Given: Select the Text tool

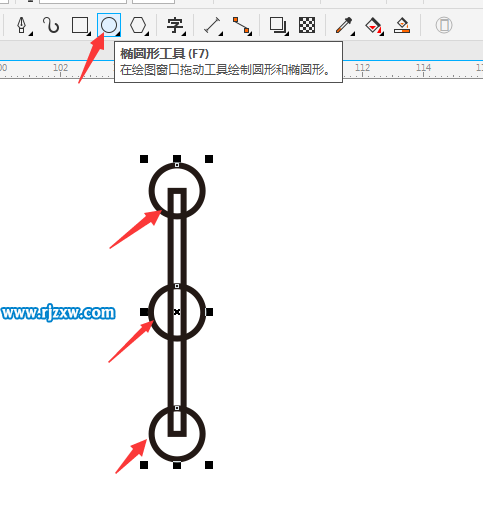Looking at the screenshot, I should pos(175,25).
